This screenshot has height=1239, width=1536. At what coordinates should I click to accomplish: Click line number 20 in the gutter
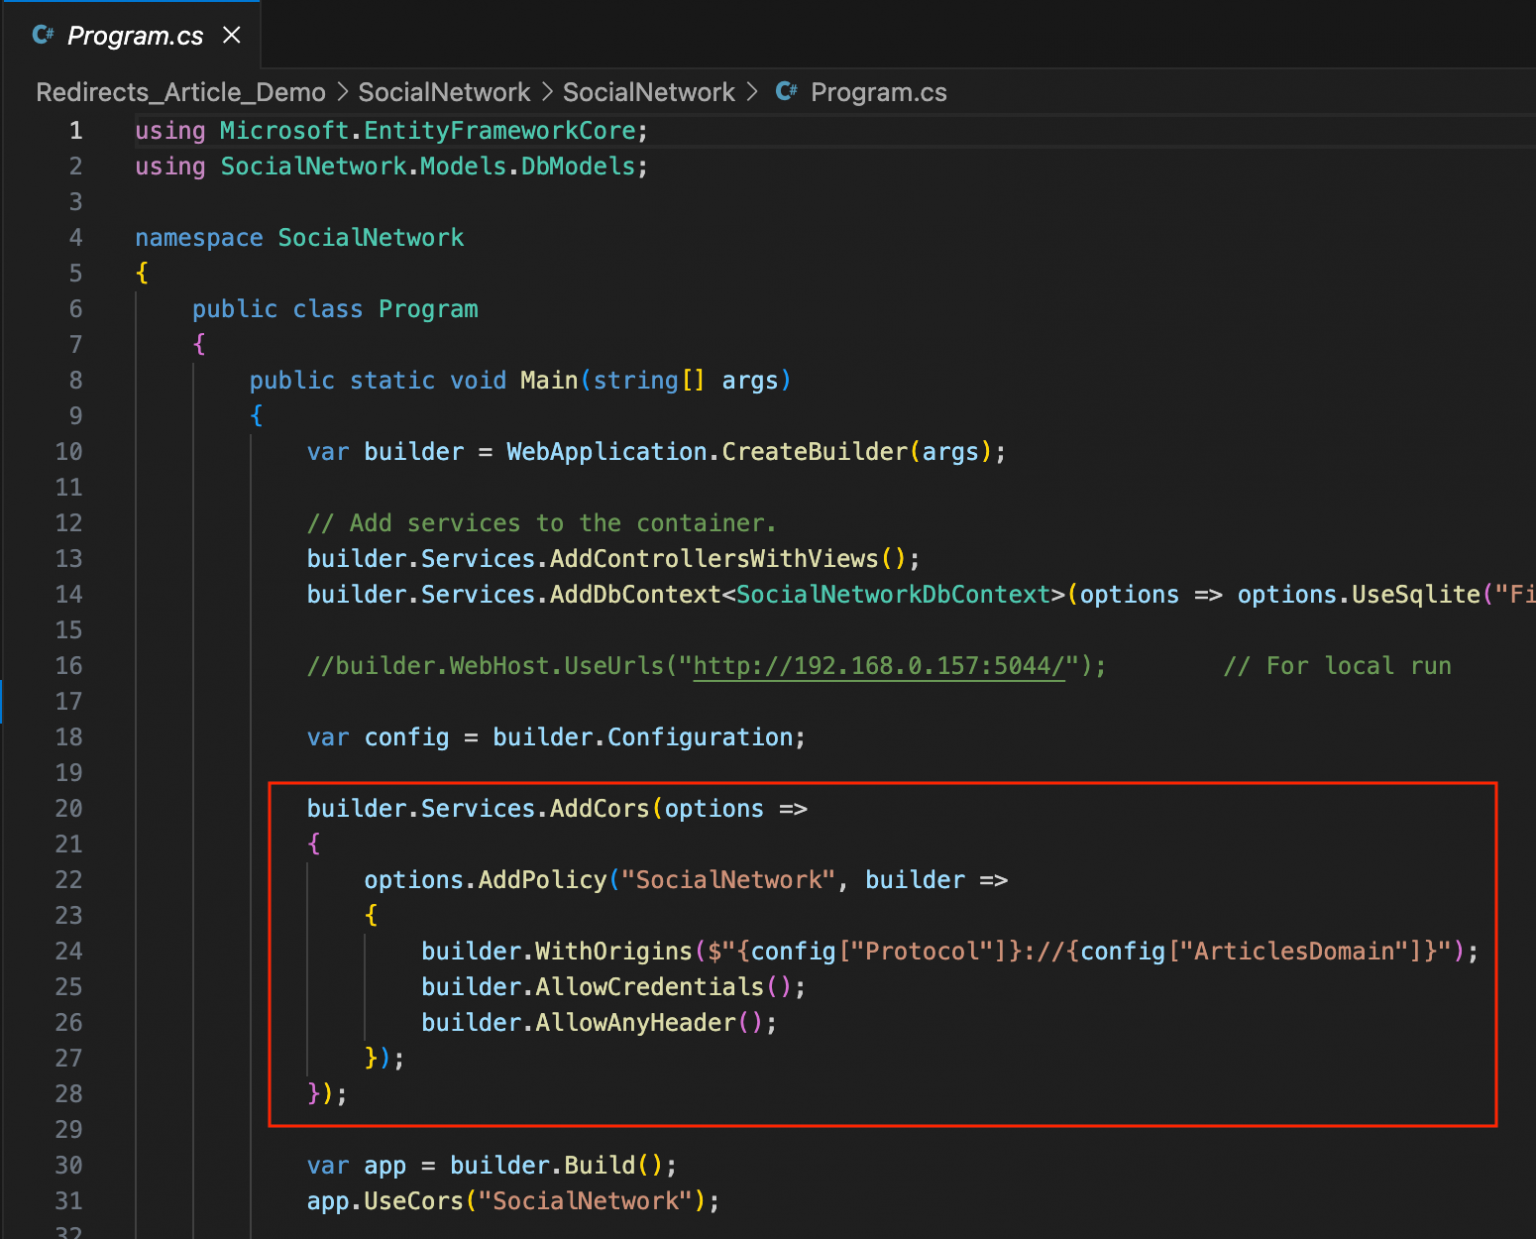pos(68,808)
